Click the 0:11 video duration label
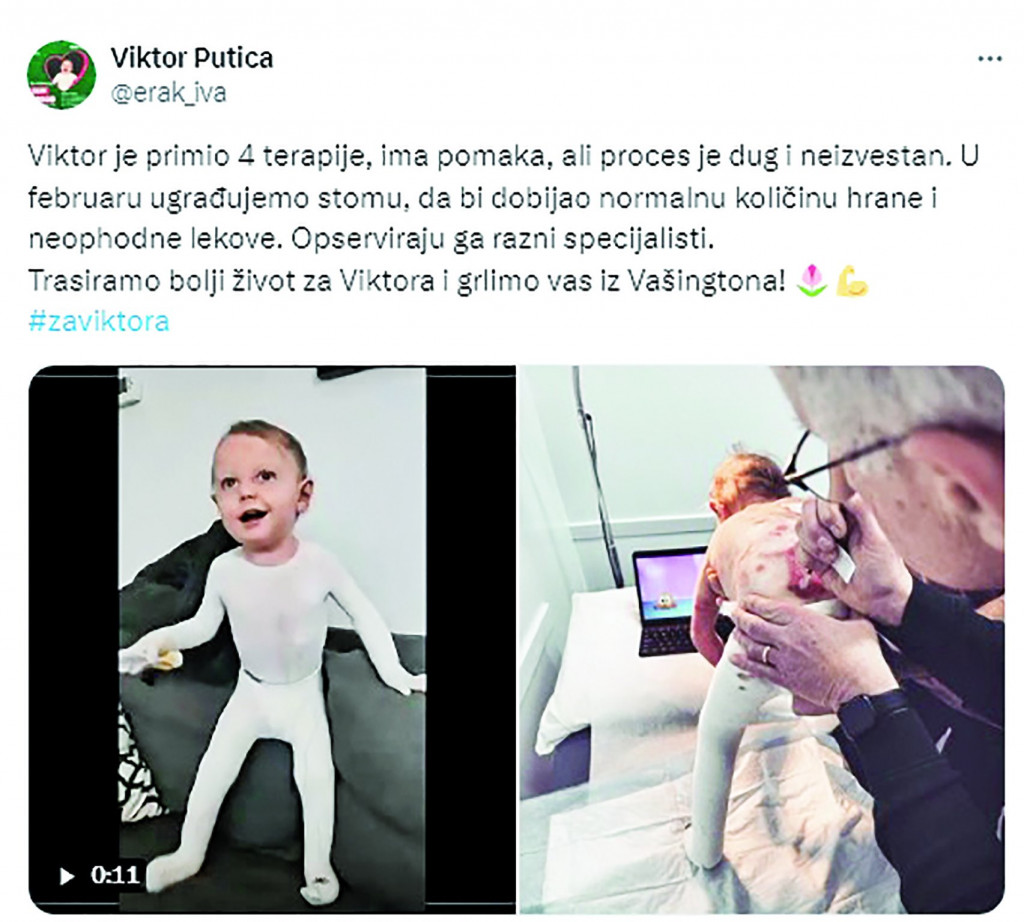Screen dimensions: 1024x922 pos(115,874)
